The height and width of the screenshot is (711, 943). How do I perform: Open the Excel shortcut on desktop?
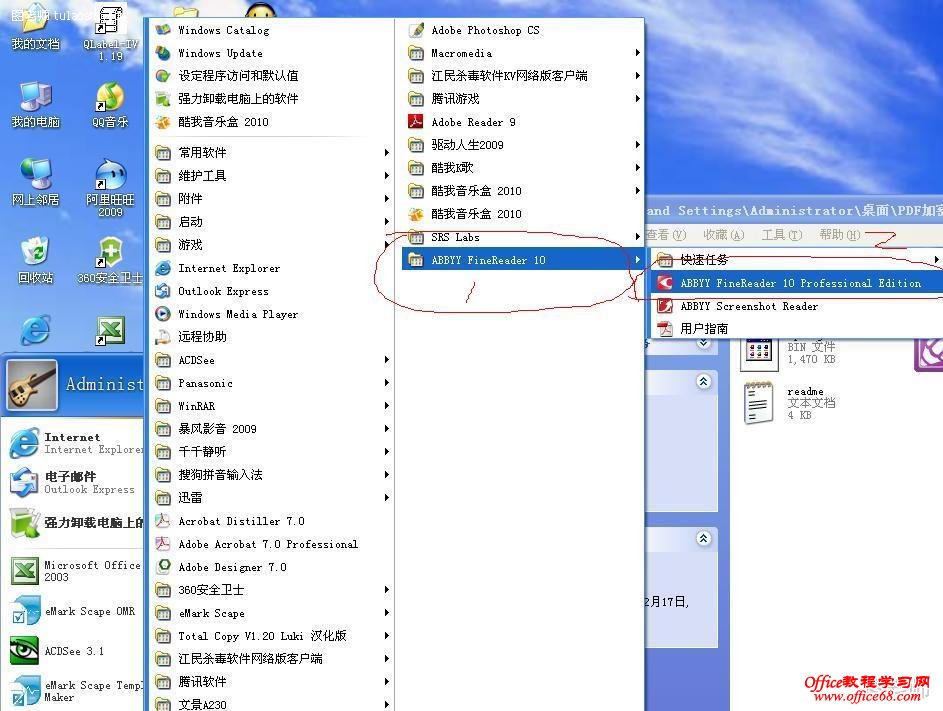click(110, 331)
